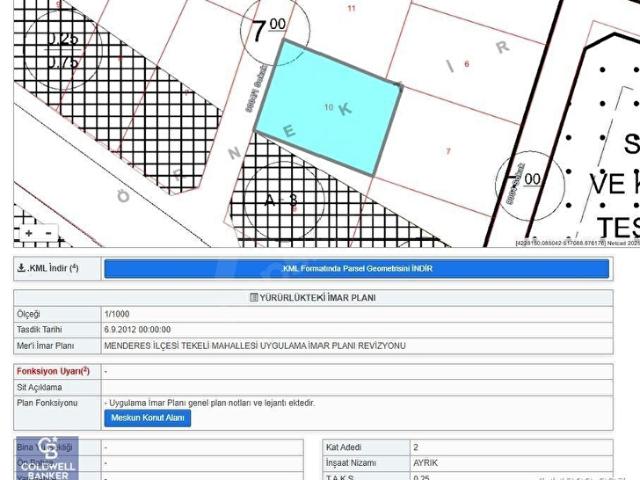Select parcel 6 on the map
This screenshot has height=480, width=640.
pos(466,65)
